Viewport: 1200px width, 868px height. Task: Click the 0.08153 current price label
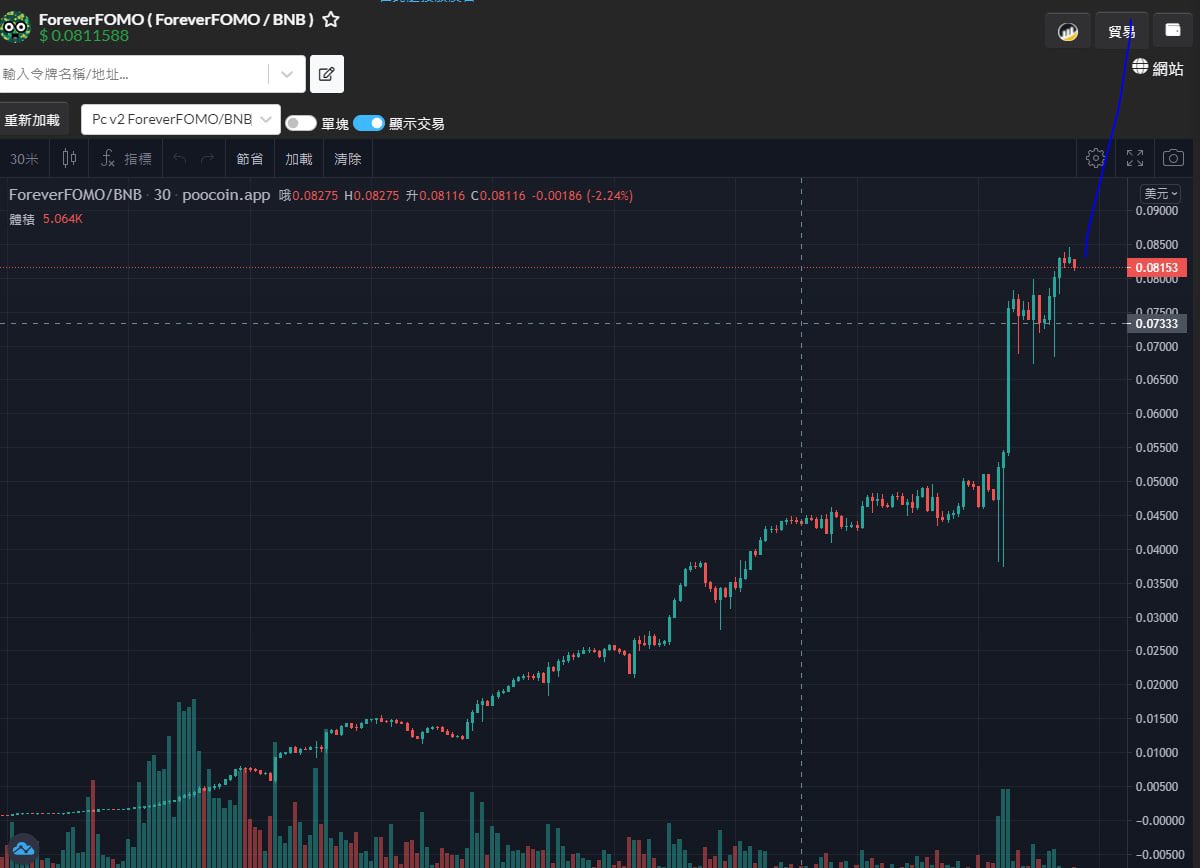[1157, 267]
